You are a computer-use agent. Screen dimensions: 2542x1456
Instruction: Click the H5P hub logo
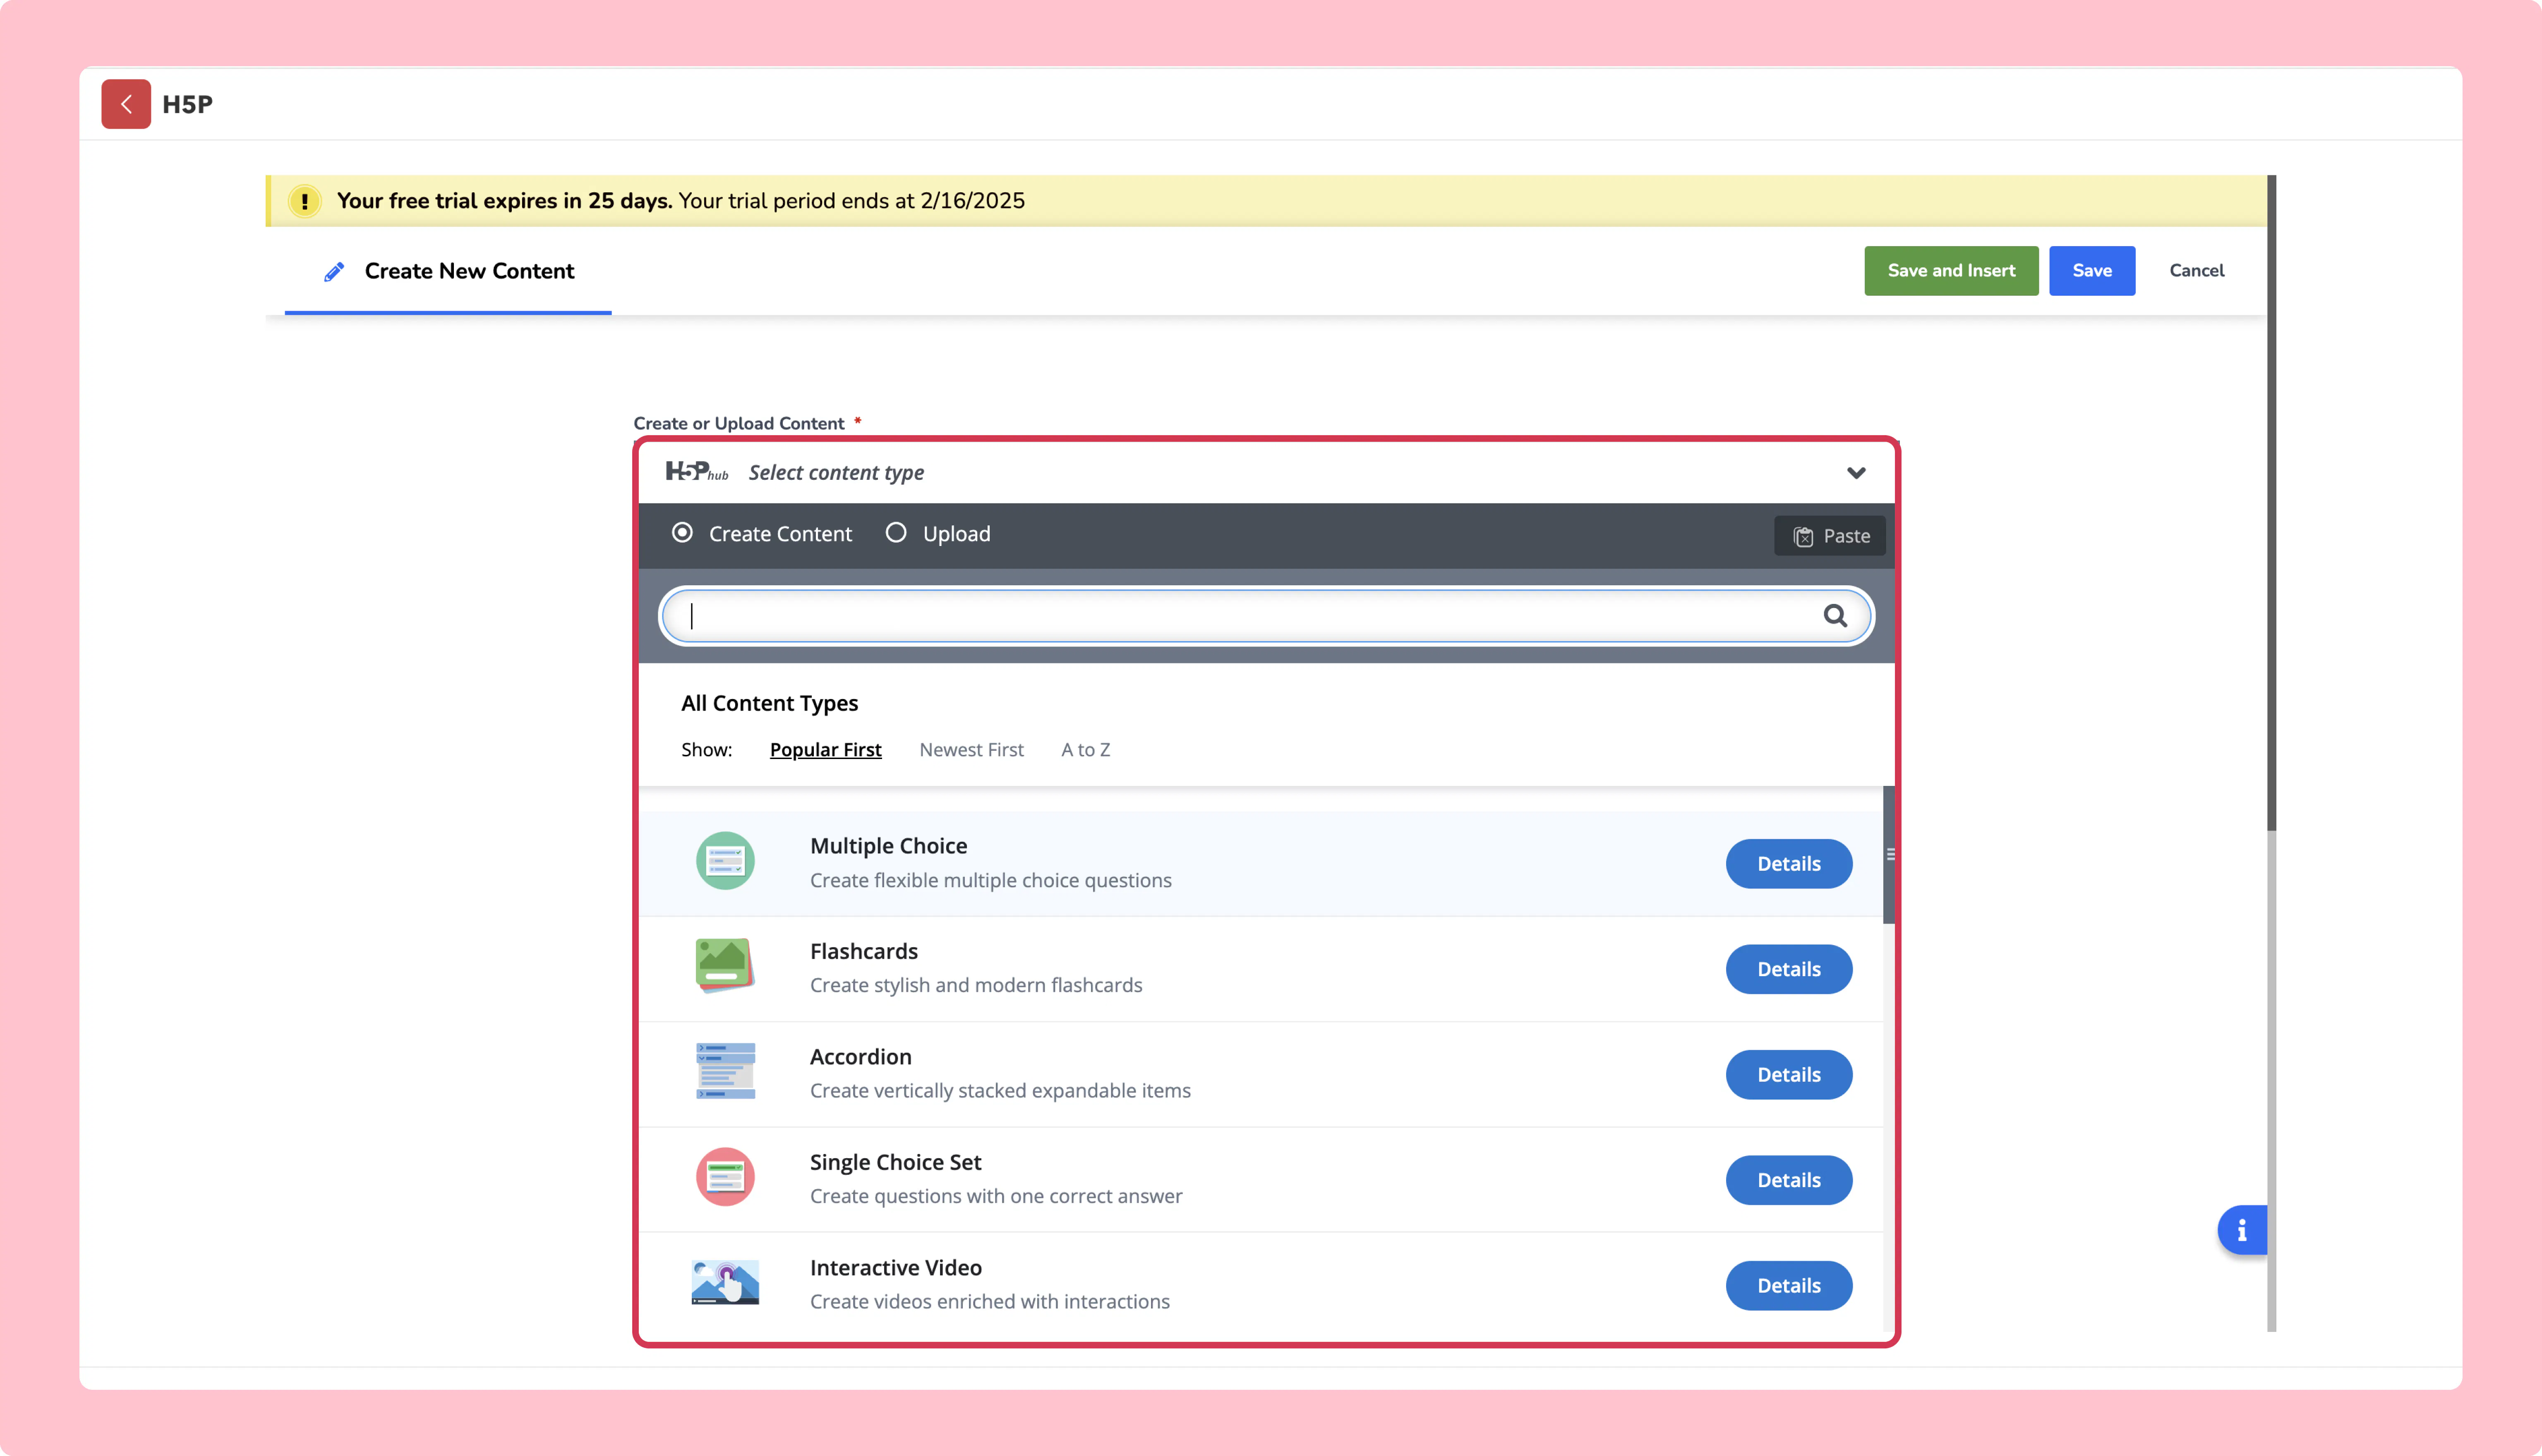click(x=697, y=472)
